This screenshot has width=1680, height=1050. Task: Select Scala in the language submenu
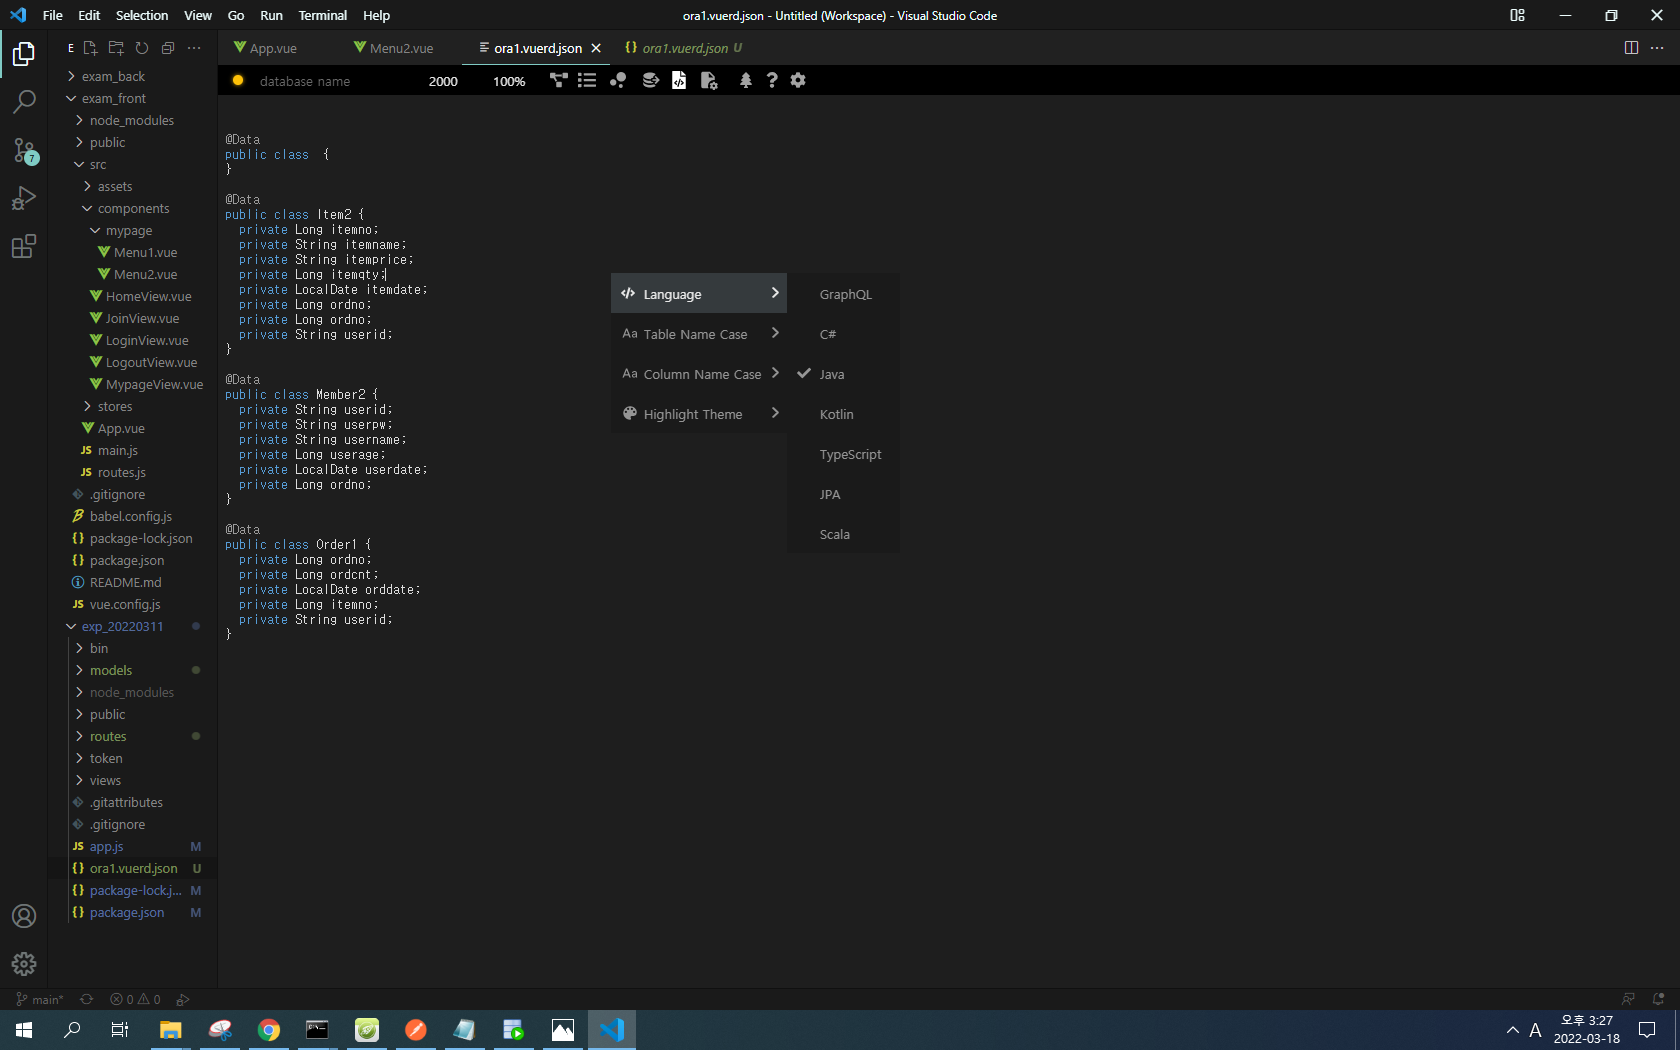[x=844, y=534]
